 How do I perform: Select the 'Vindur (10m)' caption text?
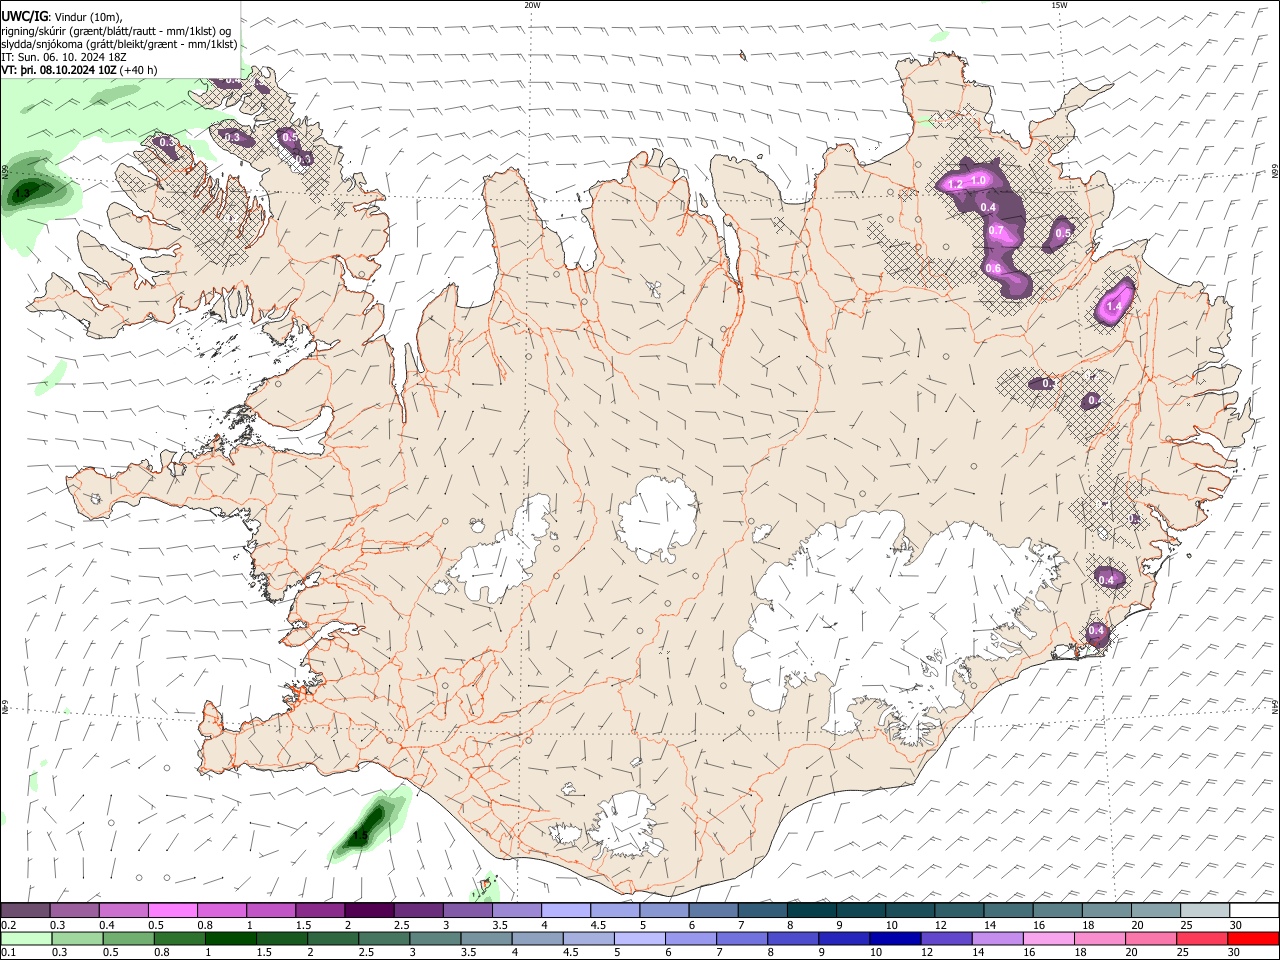tap(89, 18)
